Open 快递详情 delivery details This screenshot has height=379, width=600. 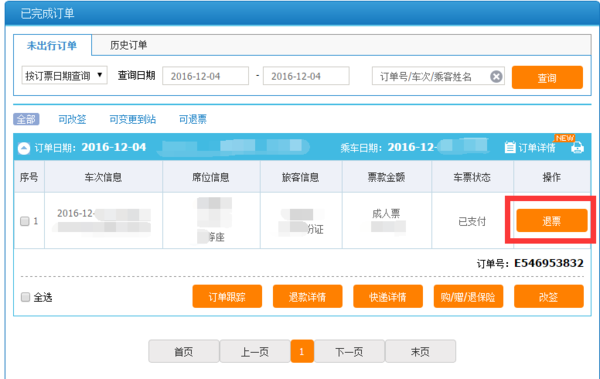coord(388,296)
